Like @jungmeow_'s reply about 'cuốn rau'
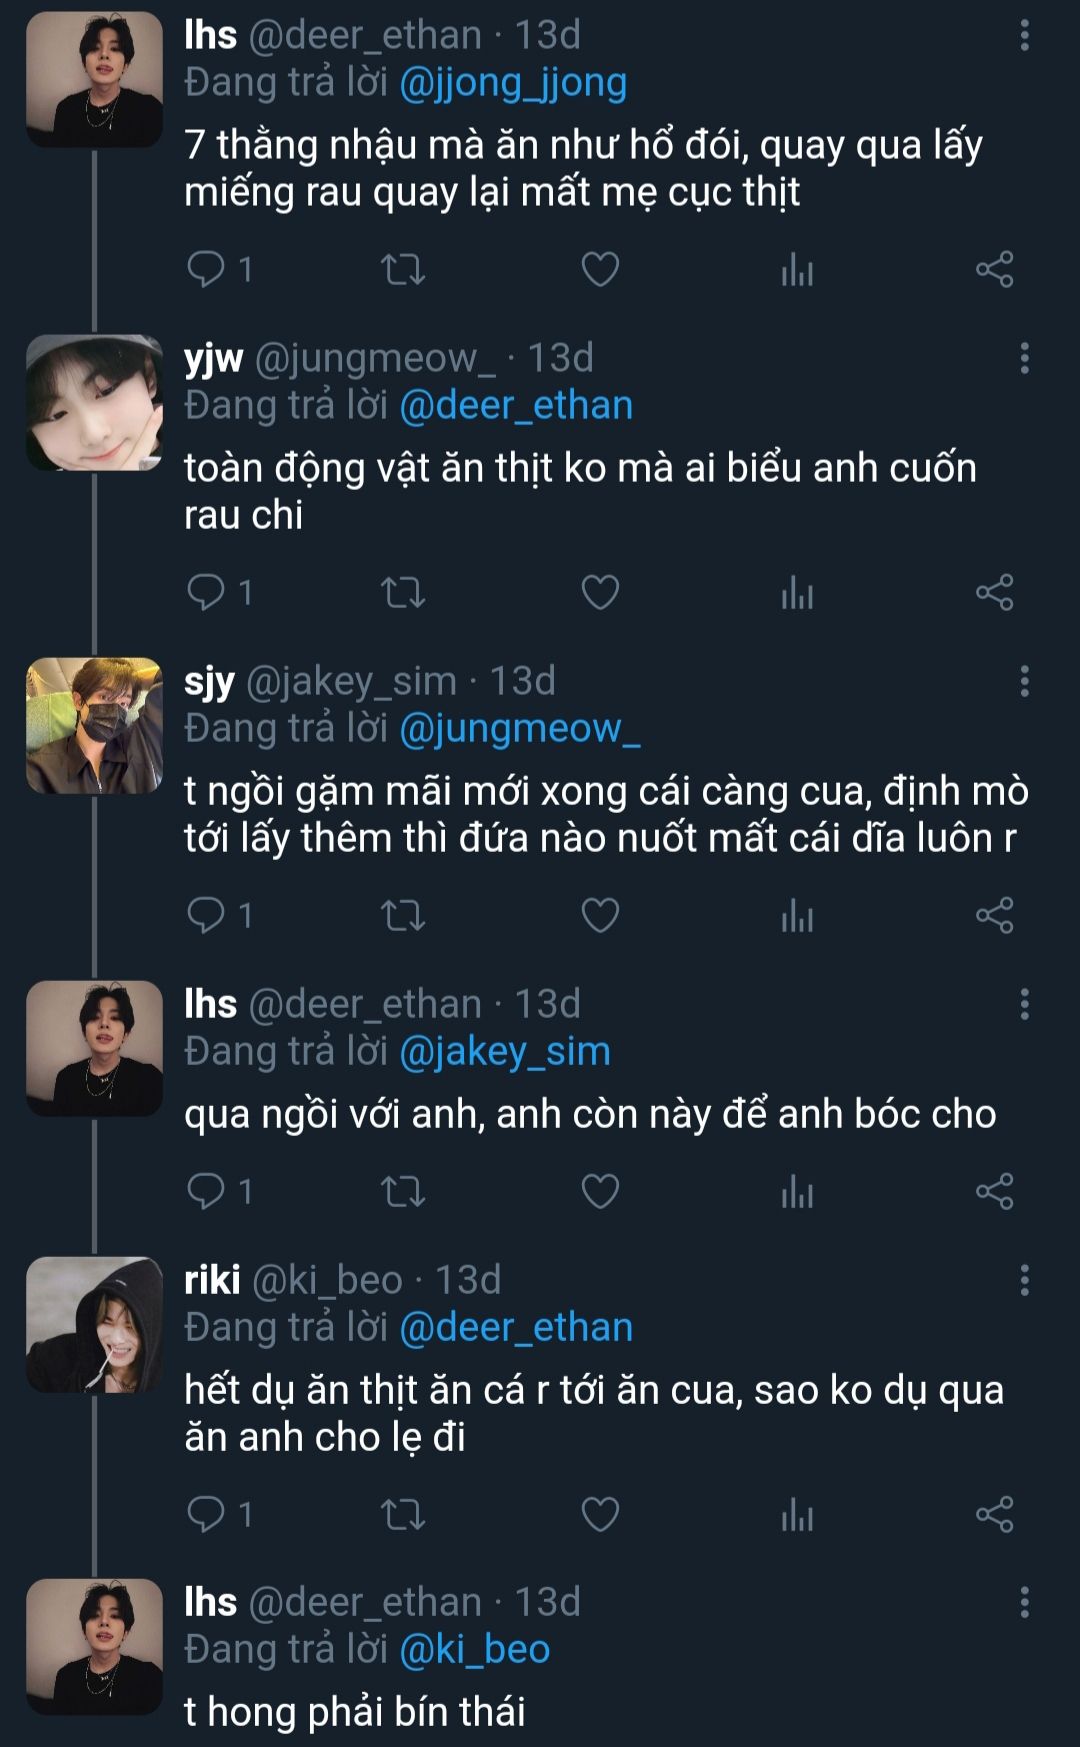This screenshot has height=1747, width=1080. coord(600,592)
